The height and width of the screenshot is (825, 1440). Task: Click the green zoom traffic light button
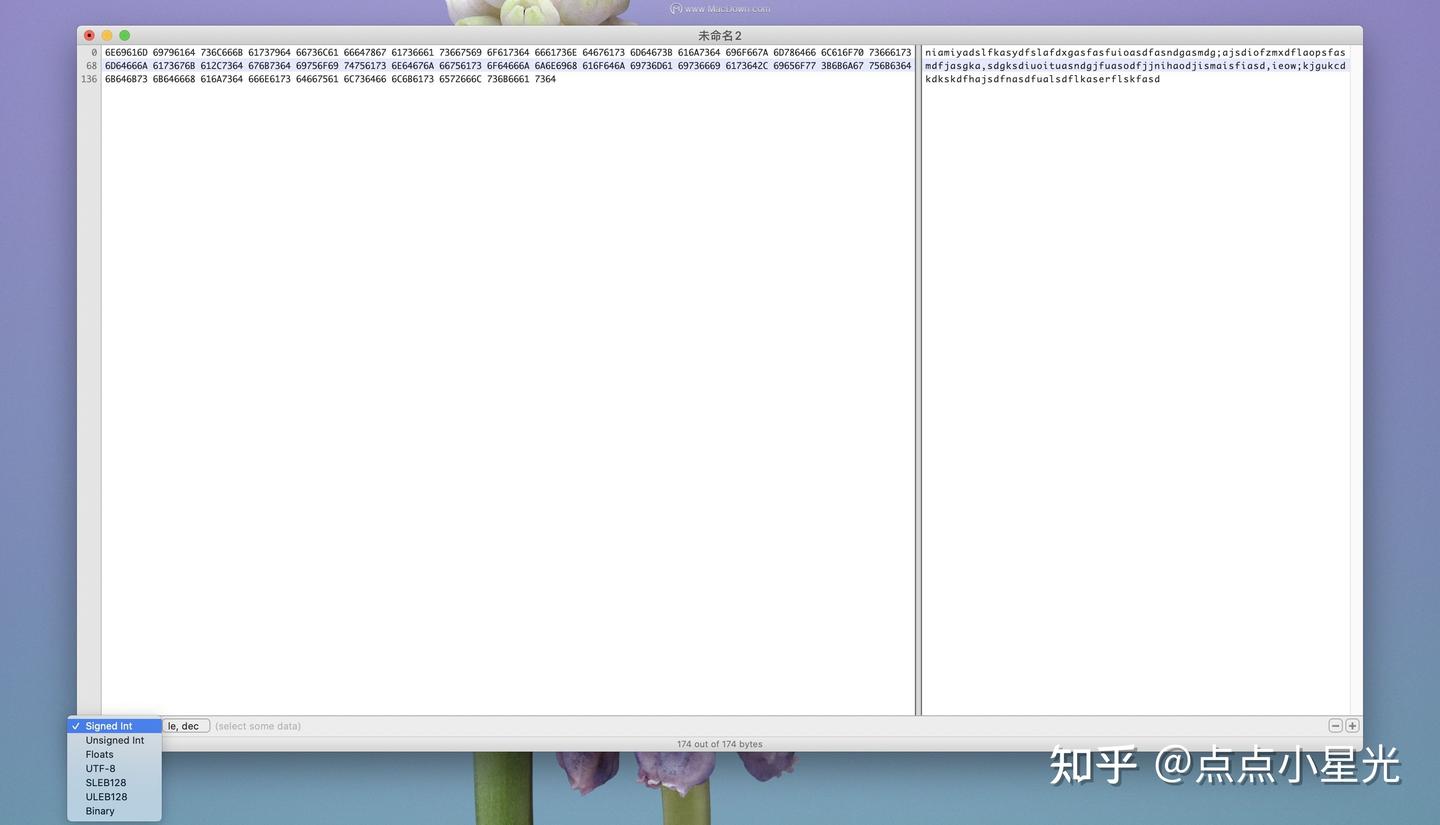123,35
